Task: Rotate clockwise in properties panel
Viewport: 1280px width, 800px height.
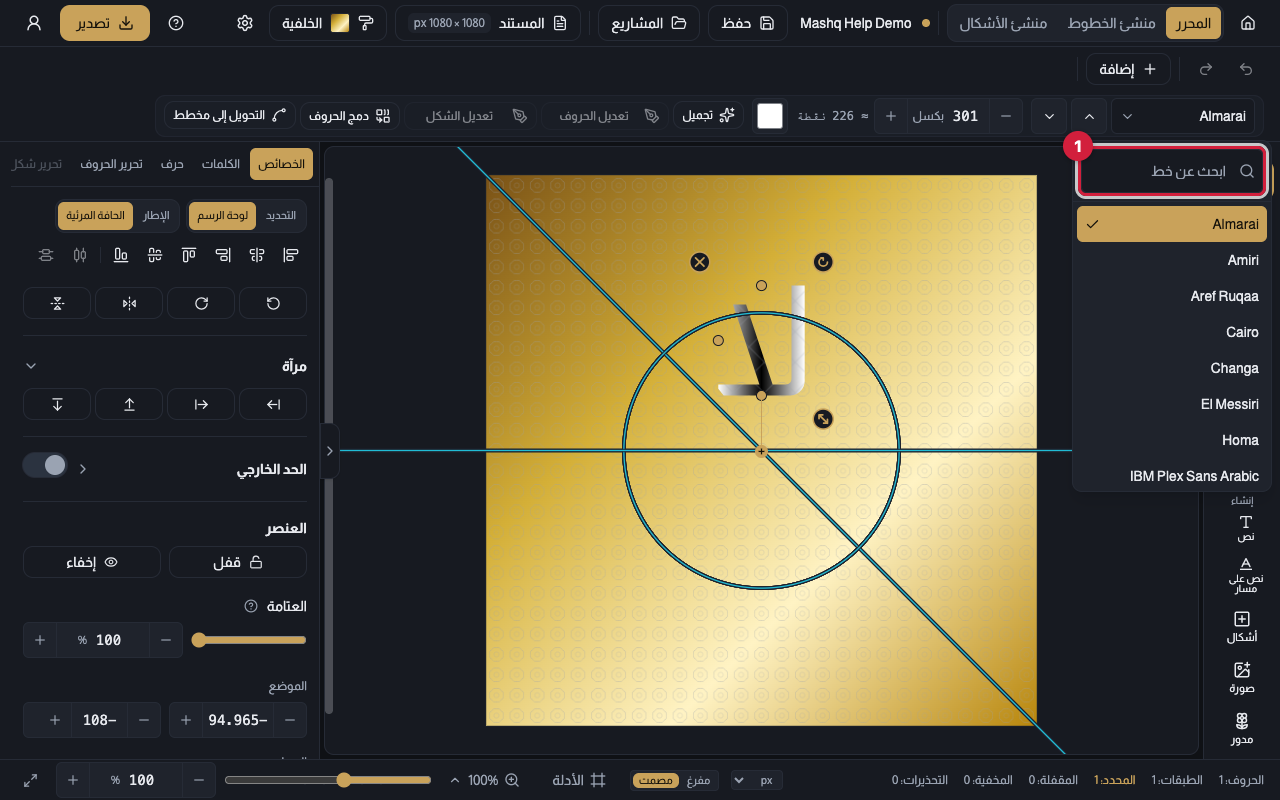Action: coord(201,303)
